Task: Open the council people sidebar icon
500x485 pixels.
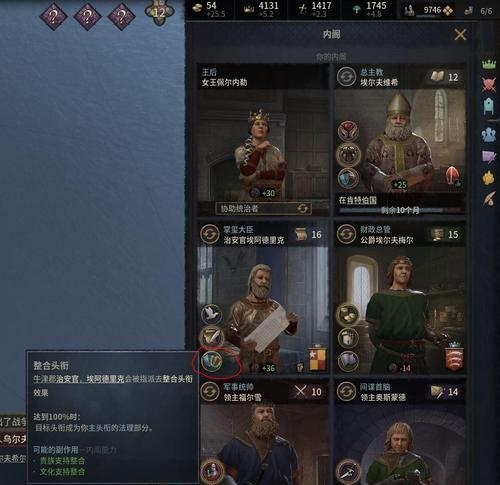Action: [x=489, y=135]
